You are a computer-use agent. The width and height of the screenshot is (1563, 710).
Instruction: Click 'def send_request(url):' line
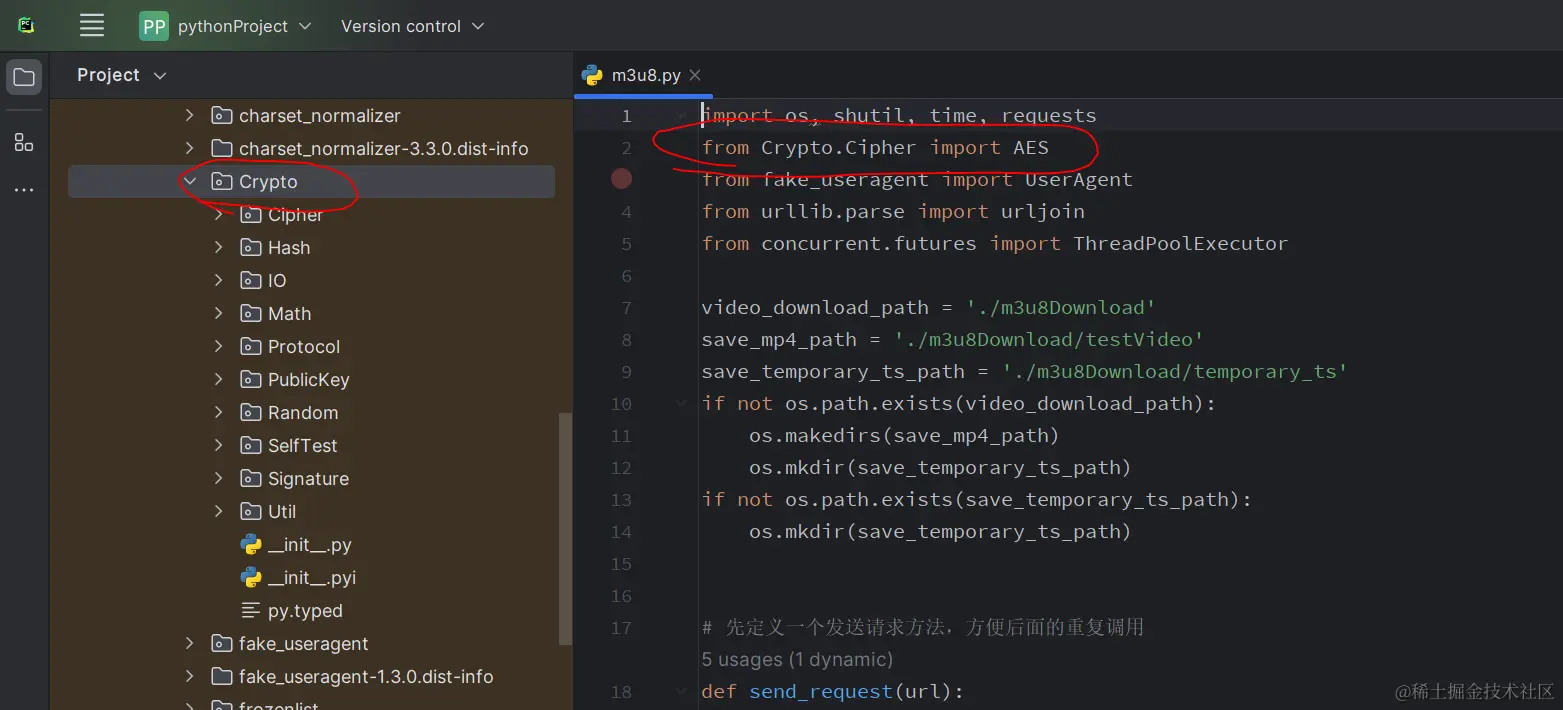pyautogui.click(x=832, y=691)
